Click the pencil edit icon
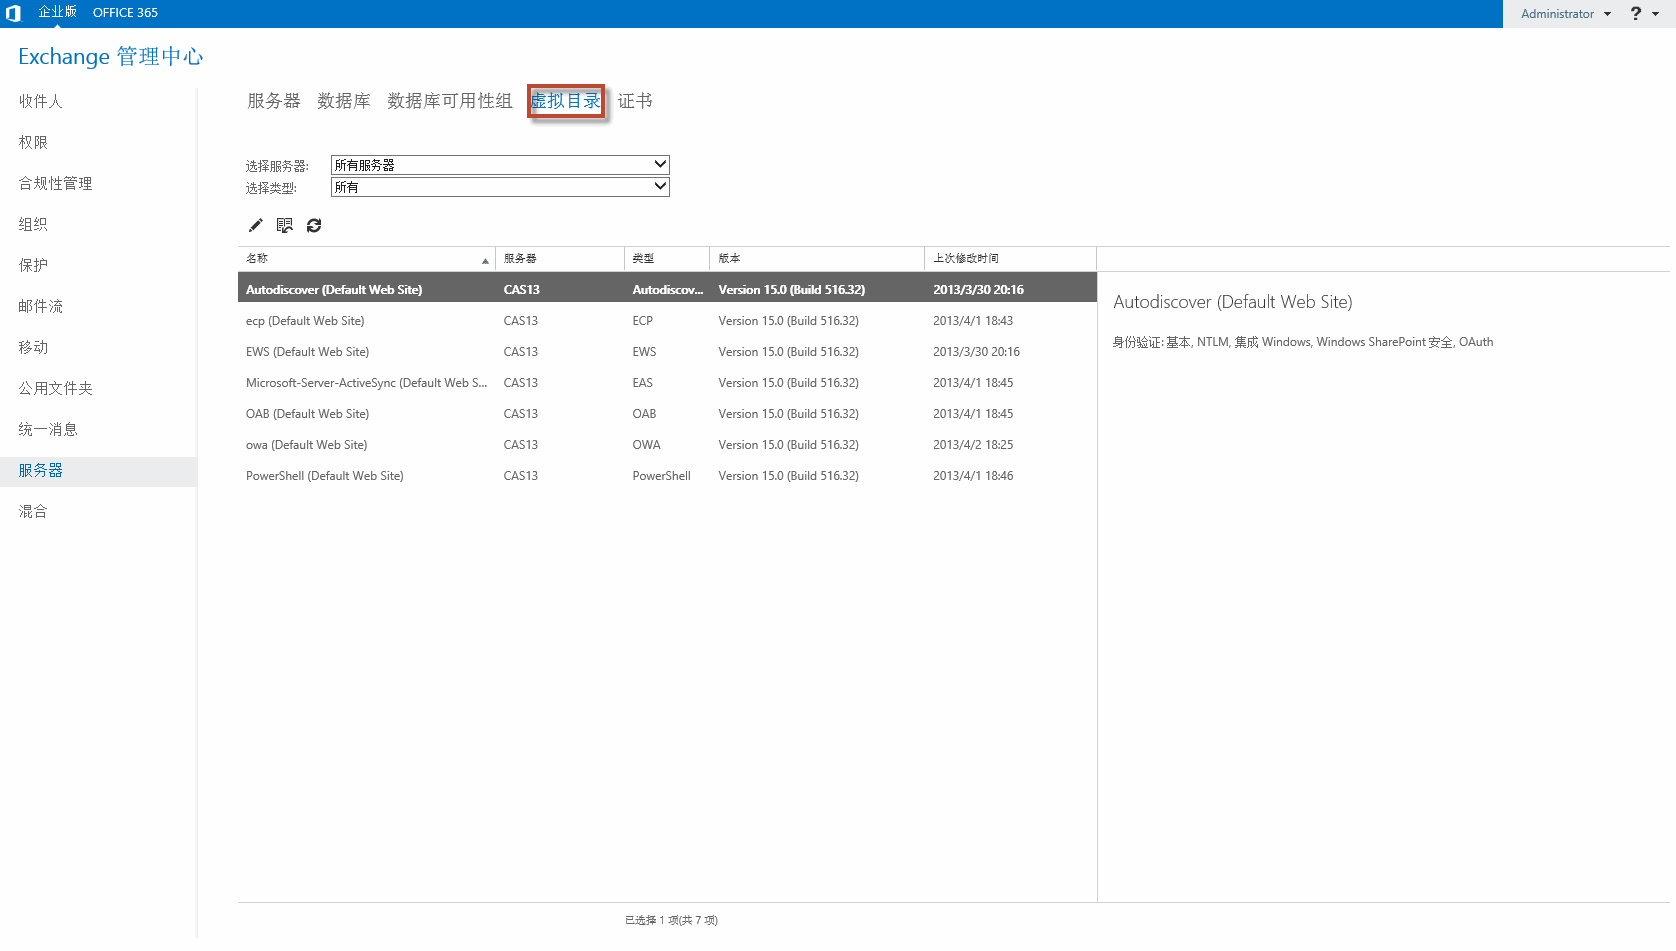This screenshot has width=1676, height=951. (256, 226)
